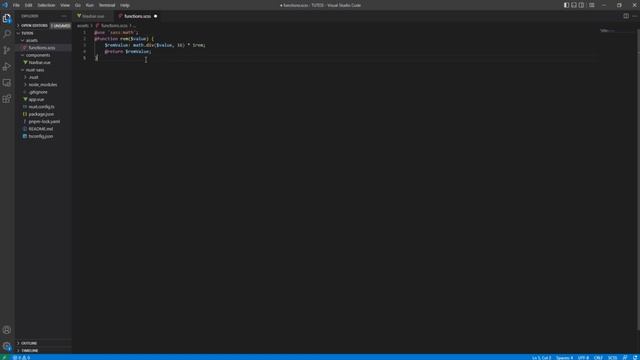
Task: Change language mode SCSS in status bar
Action: tap(612, 358)
